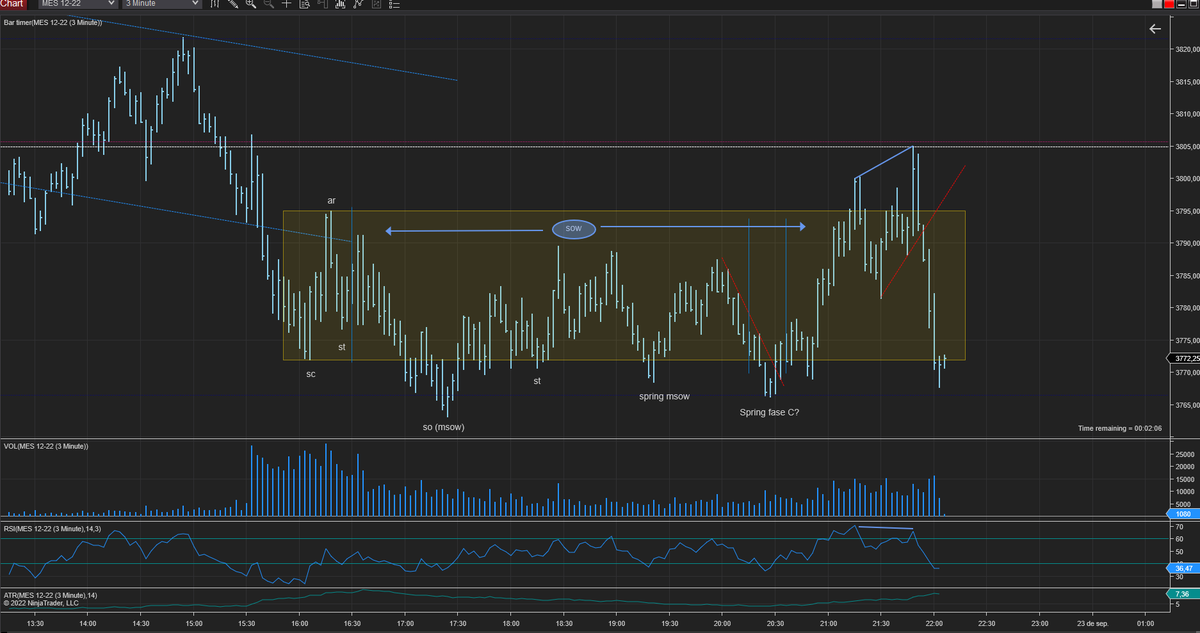Viewport: 1200px width, 633px height.
Task: Open the bar style chart type icon
Action: click(215, 4)
